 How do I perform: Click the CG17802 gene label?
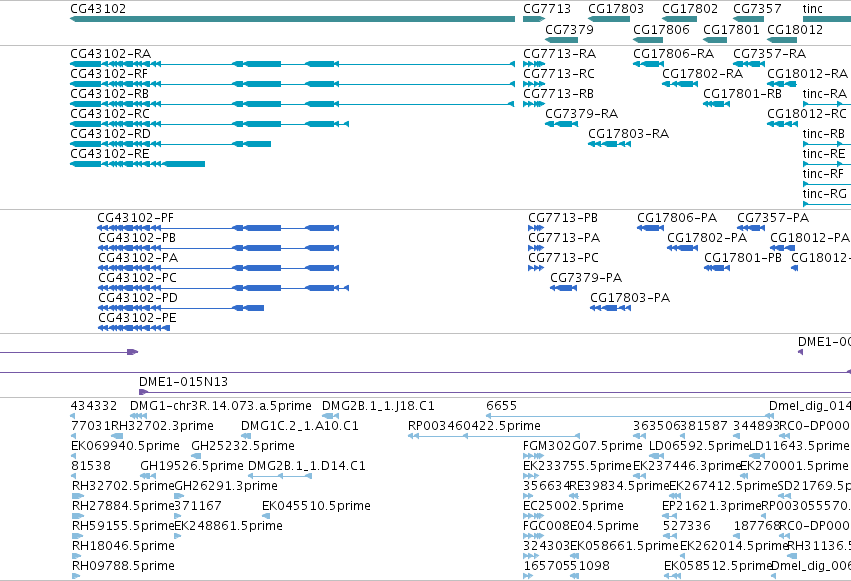tap(690, 9)
